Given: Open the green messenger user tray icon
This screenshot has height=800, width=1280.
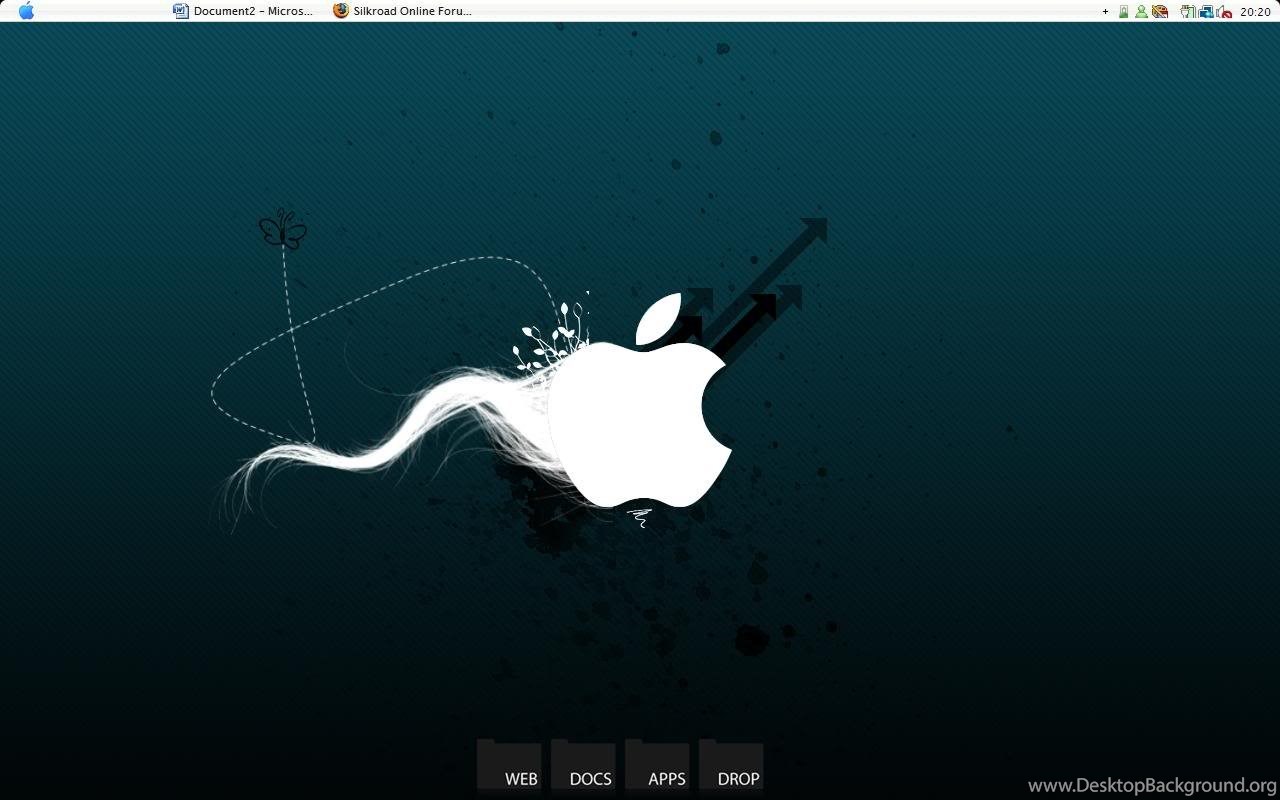Looking at the screenshot, I should coord(1141,12).
